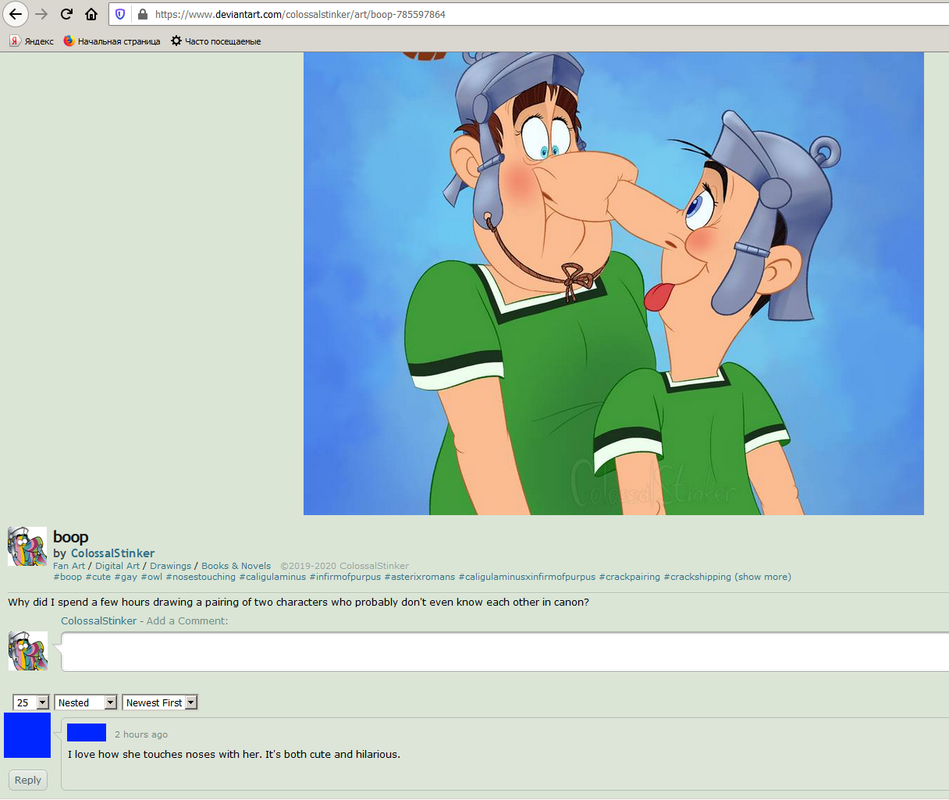Open ColossalStinker link above the comment box
This screenshot has width=949, height=800.
[x=99, y=621]
